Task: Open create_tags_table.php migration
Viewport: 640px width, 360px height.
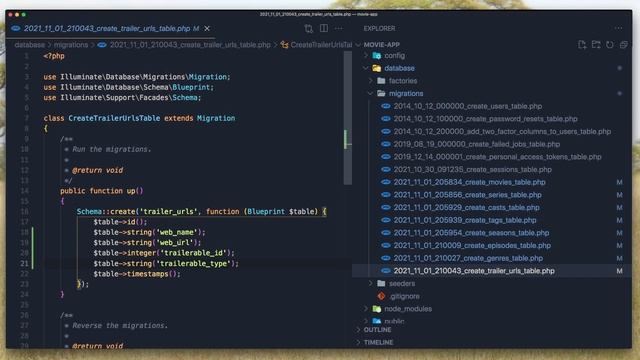Action: coord(465,220)
